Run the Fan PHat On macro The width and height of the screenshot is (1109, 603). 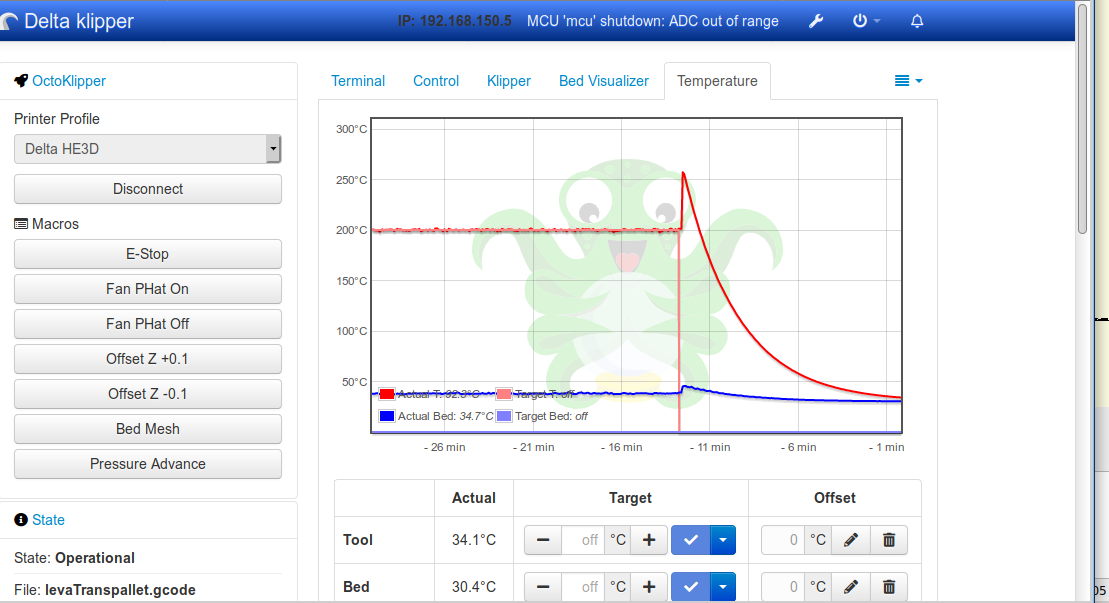click(x=147, y=289)
